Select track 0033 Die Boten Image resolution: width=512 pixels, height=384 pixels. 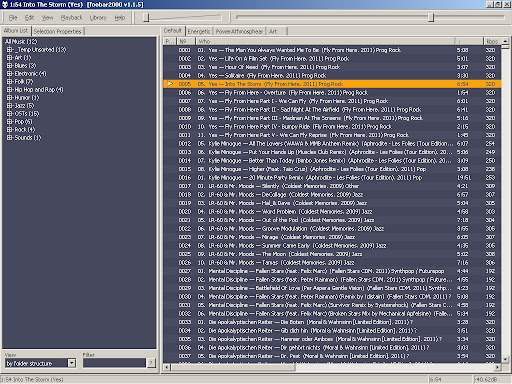[x=332, y=322]
